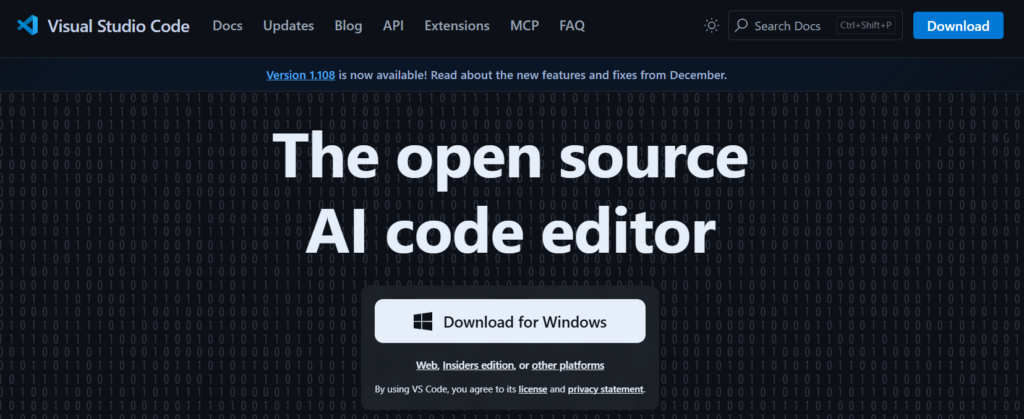Open the Blog section
Viewport: 1024px width, 419px height.
pyautogui.click(x=348, y=26)
